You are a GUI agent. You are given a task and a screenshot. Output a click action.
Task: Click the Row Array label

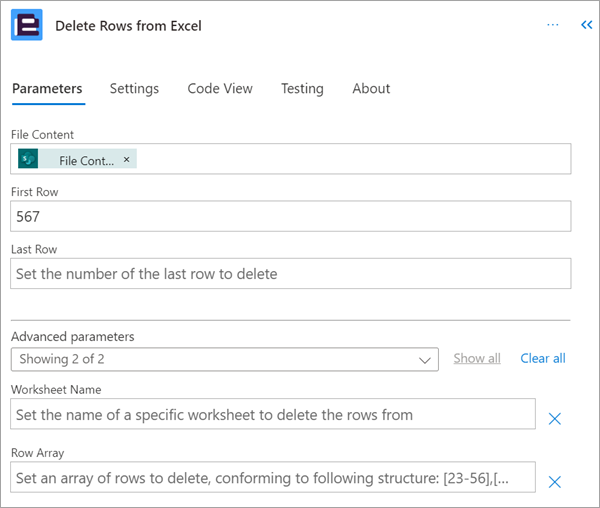tap(38, 453)
